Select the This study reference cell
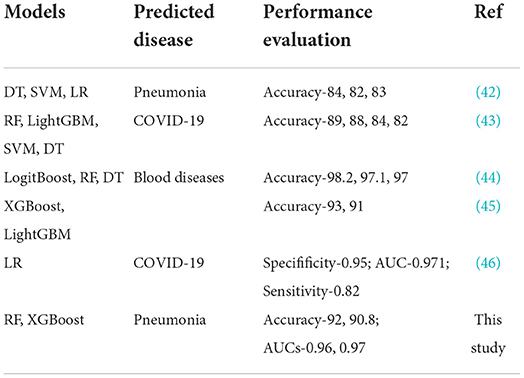This screenshot has height=378, width=524. 488,334
